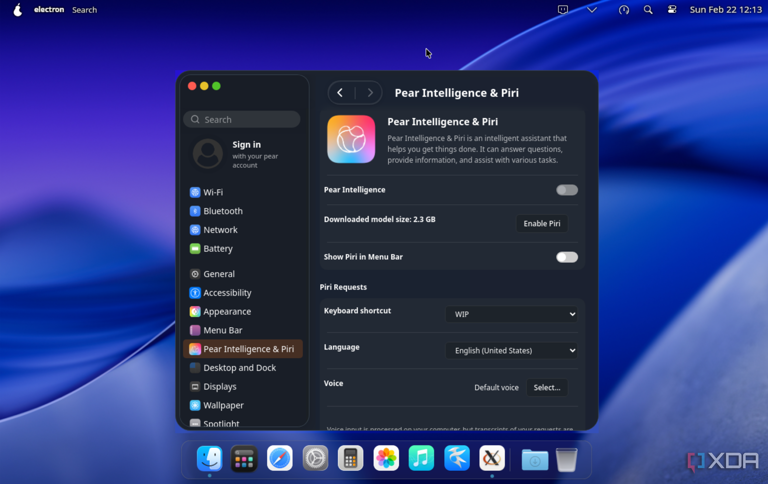The height and width of the screenshot is (484, 768).
Task: Open Battery settings
Action: pyautogui.click(x=243, y=248)
